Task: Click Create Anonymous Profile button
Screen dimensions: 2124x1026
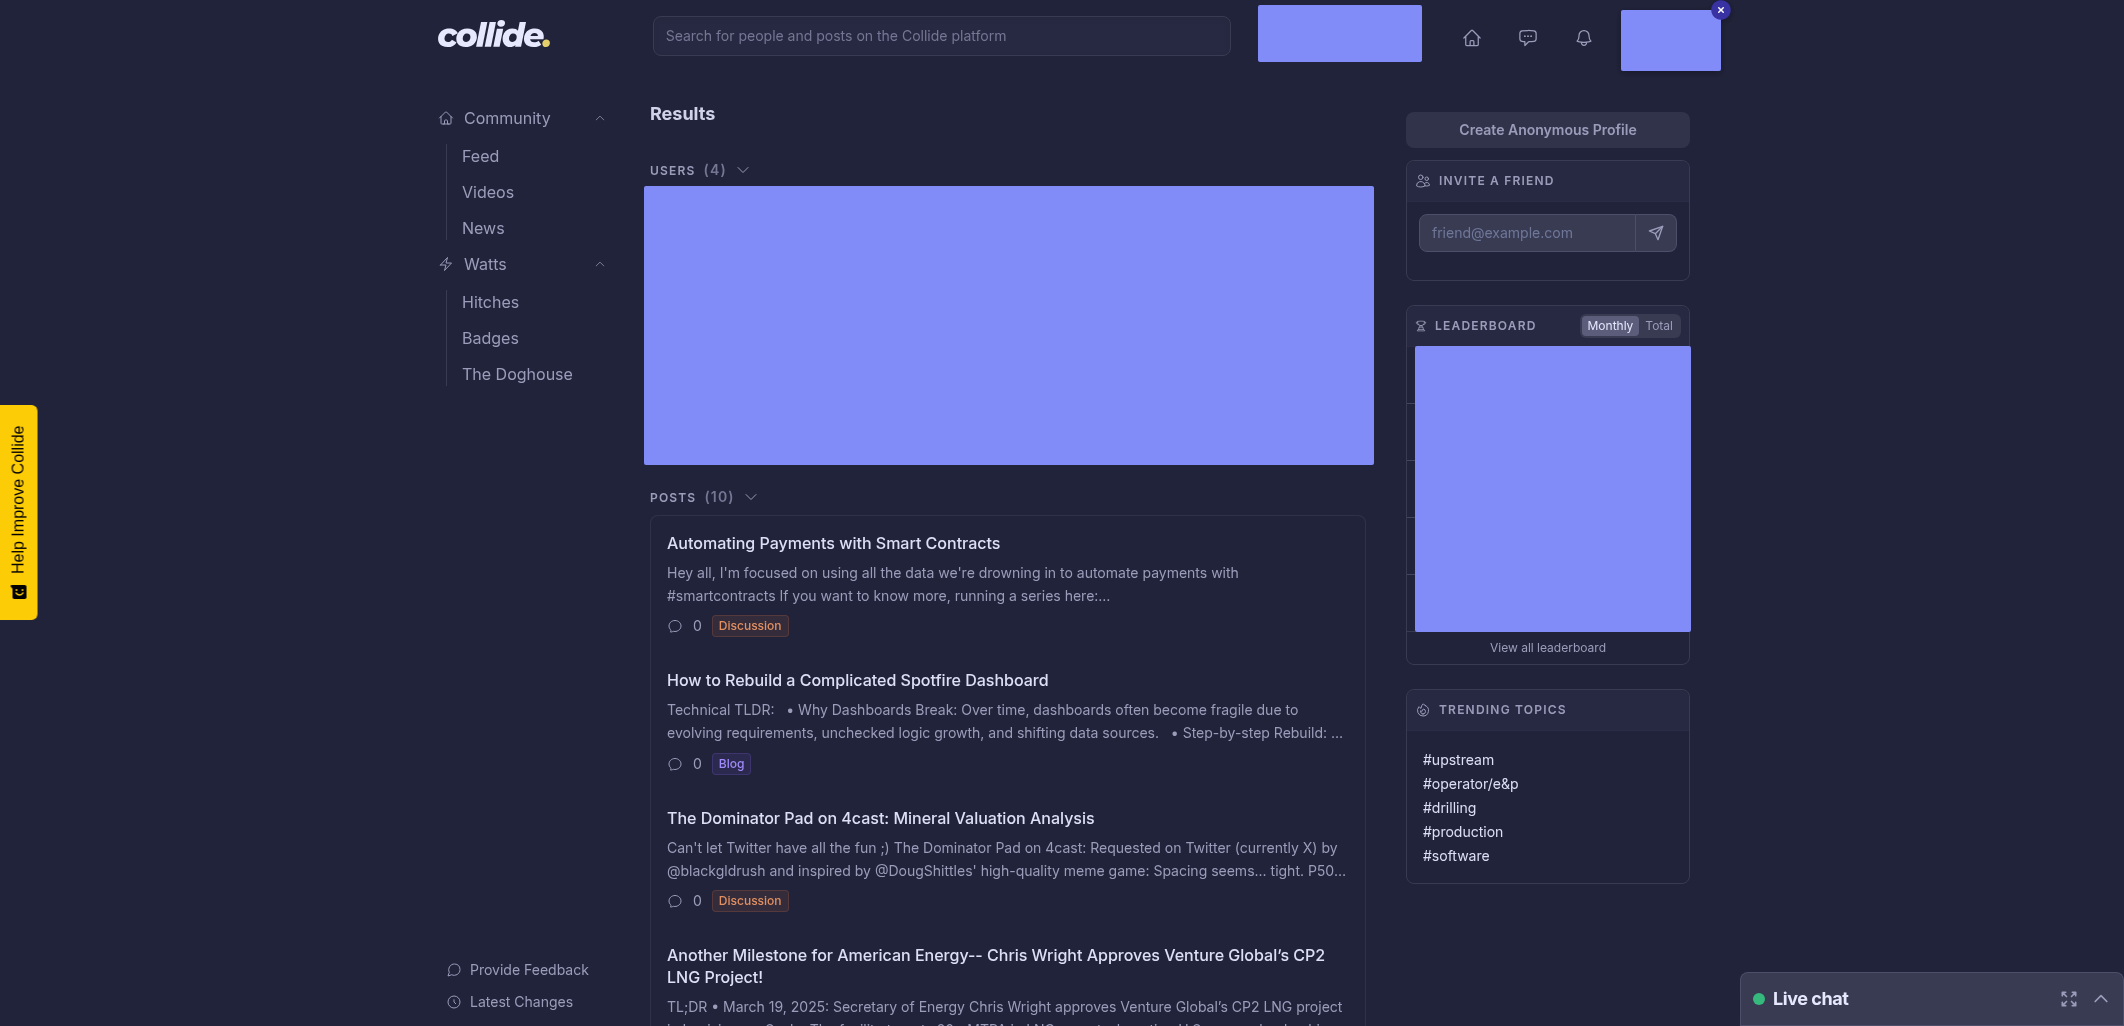Action: (1547, 130)
